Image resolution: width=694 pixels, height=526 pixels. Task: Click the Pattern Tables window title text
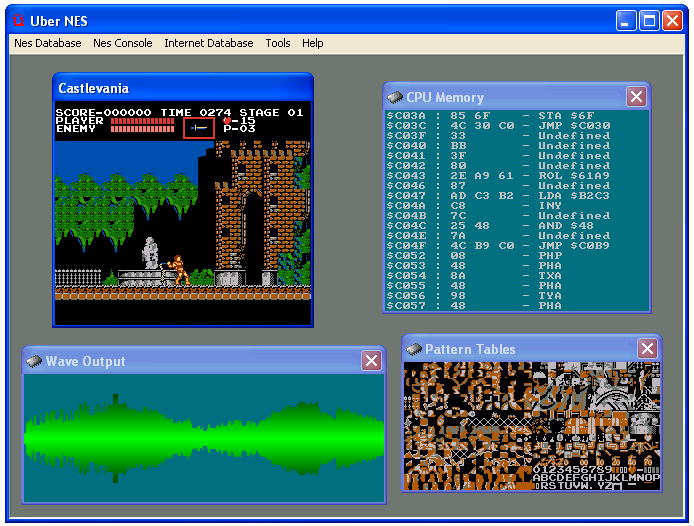470,349
